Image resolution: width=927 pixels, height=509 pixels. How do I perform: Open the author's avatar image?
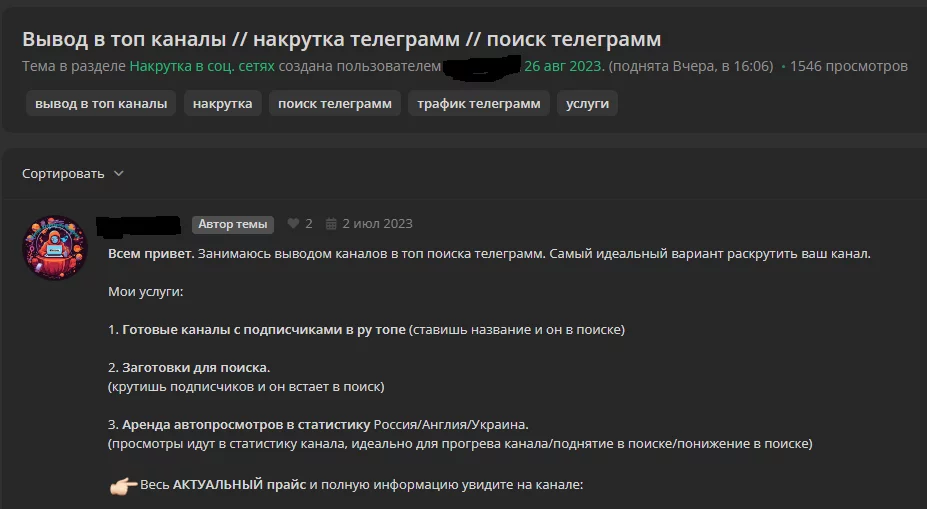(55, 247)
